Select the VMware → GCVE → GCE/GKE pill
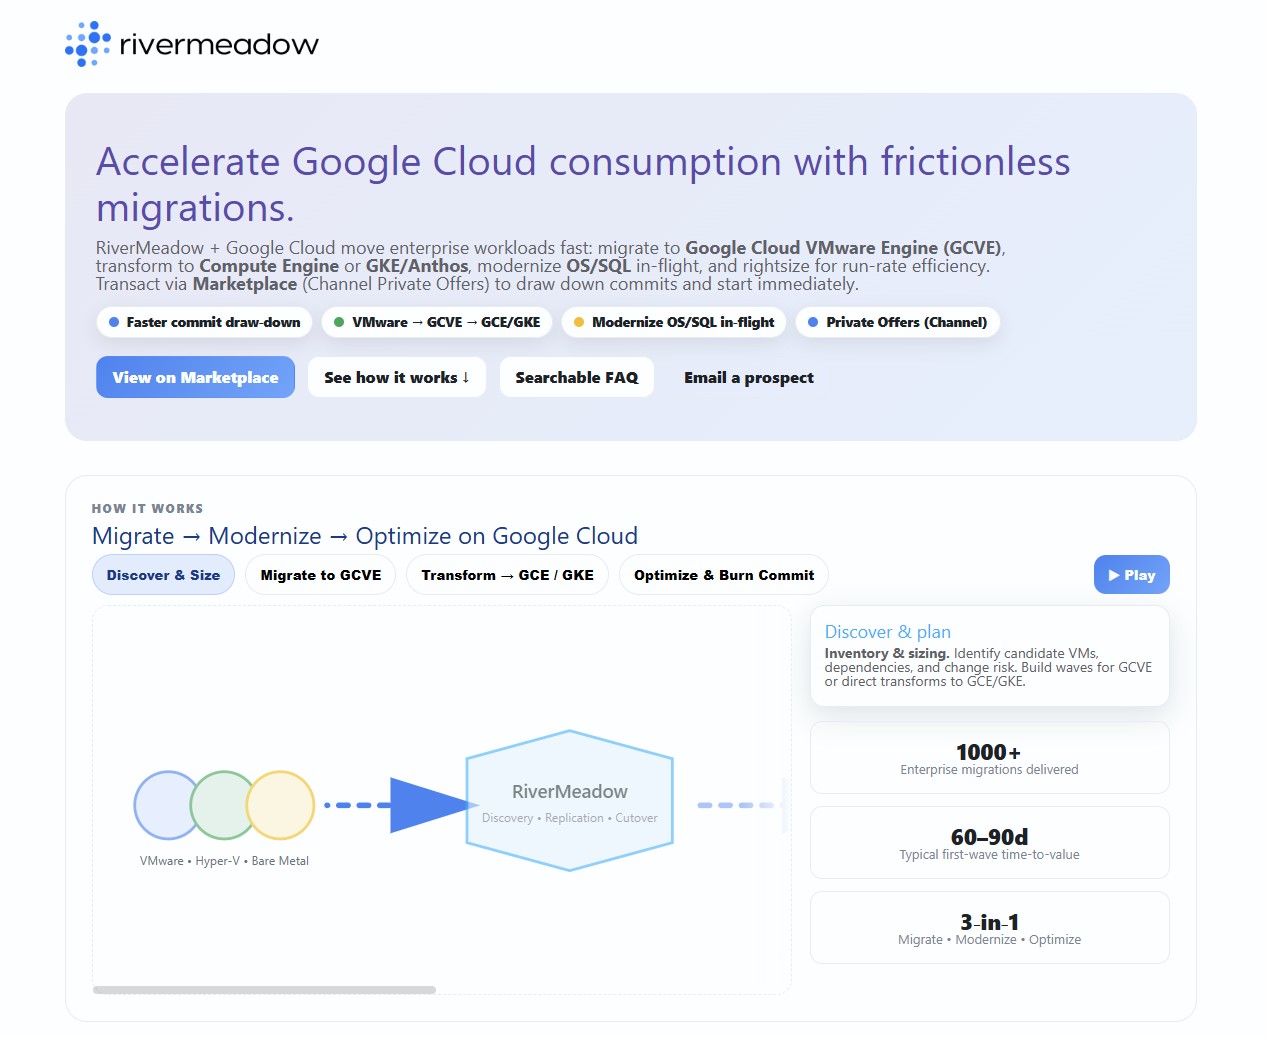1269x1037 pixels. [437, 322]
